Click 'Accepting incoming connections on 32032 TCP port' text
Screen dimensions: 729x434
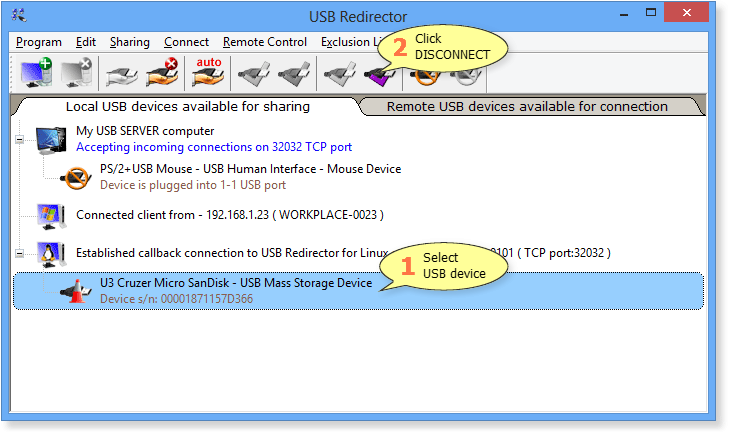coord(214,147)
